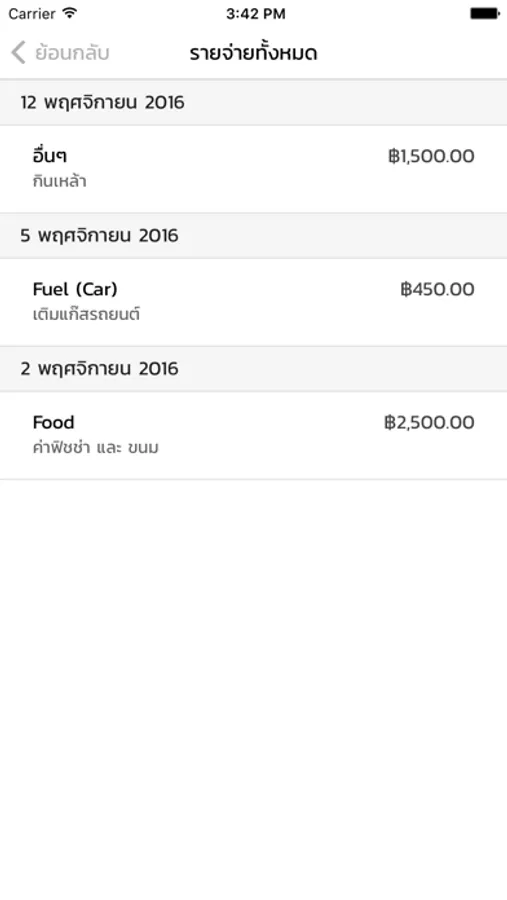507x900 pixels.
Task: Open the Food expense entry
Action: 253,435
